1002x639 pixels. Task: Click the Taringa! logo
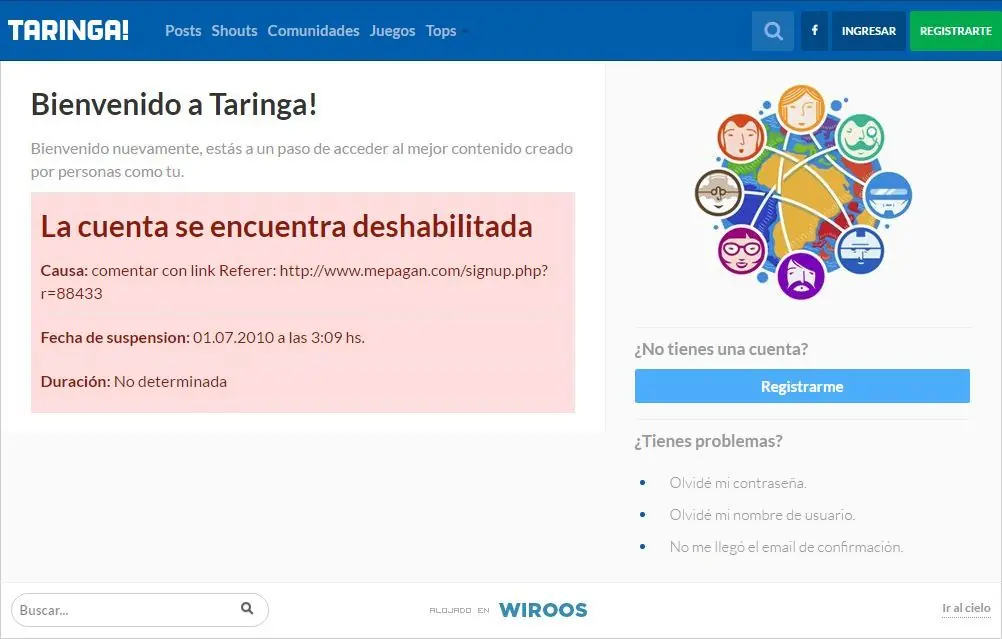click(x=68, y=30)
